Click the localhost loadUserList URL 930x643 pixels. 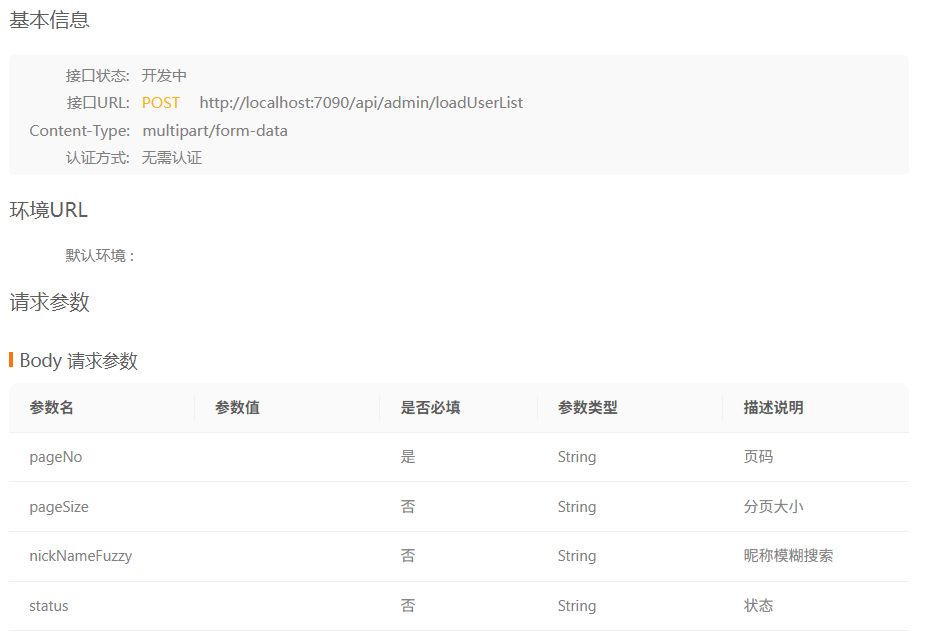(361, 103)
